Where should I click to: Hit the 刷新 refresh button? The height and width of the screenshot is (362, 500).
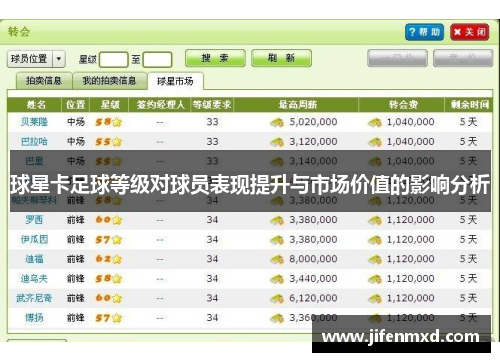point(282,58)
